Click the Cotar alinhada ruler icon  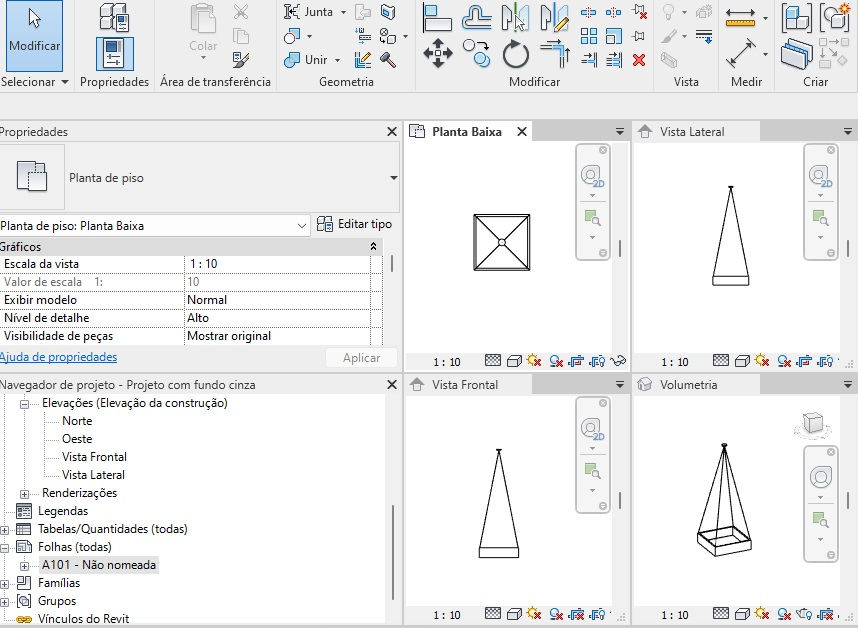tap(740, 18)
